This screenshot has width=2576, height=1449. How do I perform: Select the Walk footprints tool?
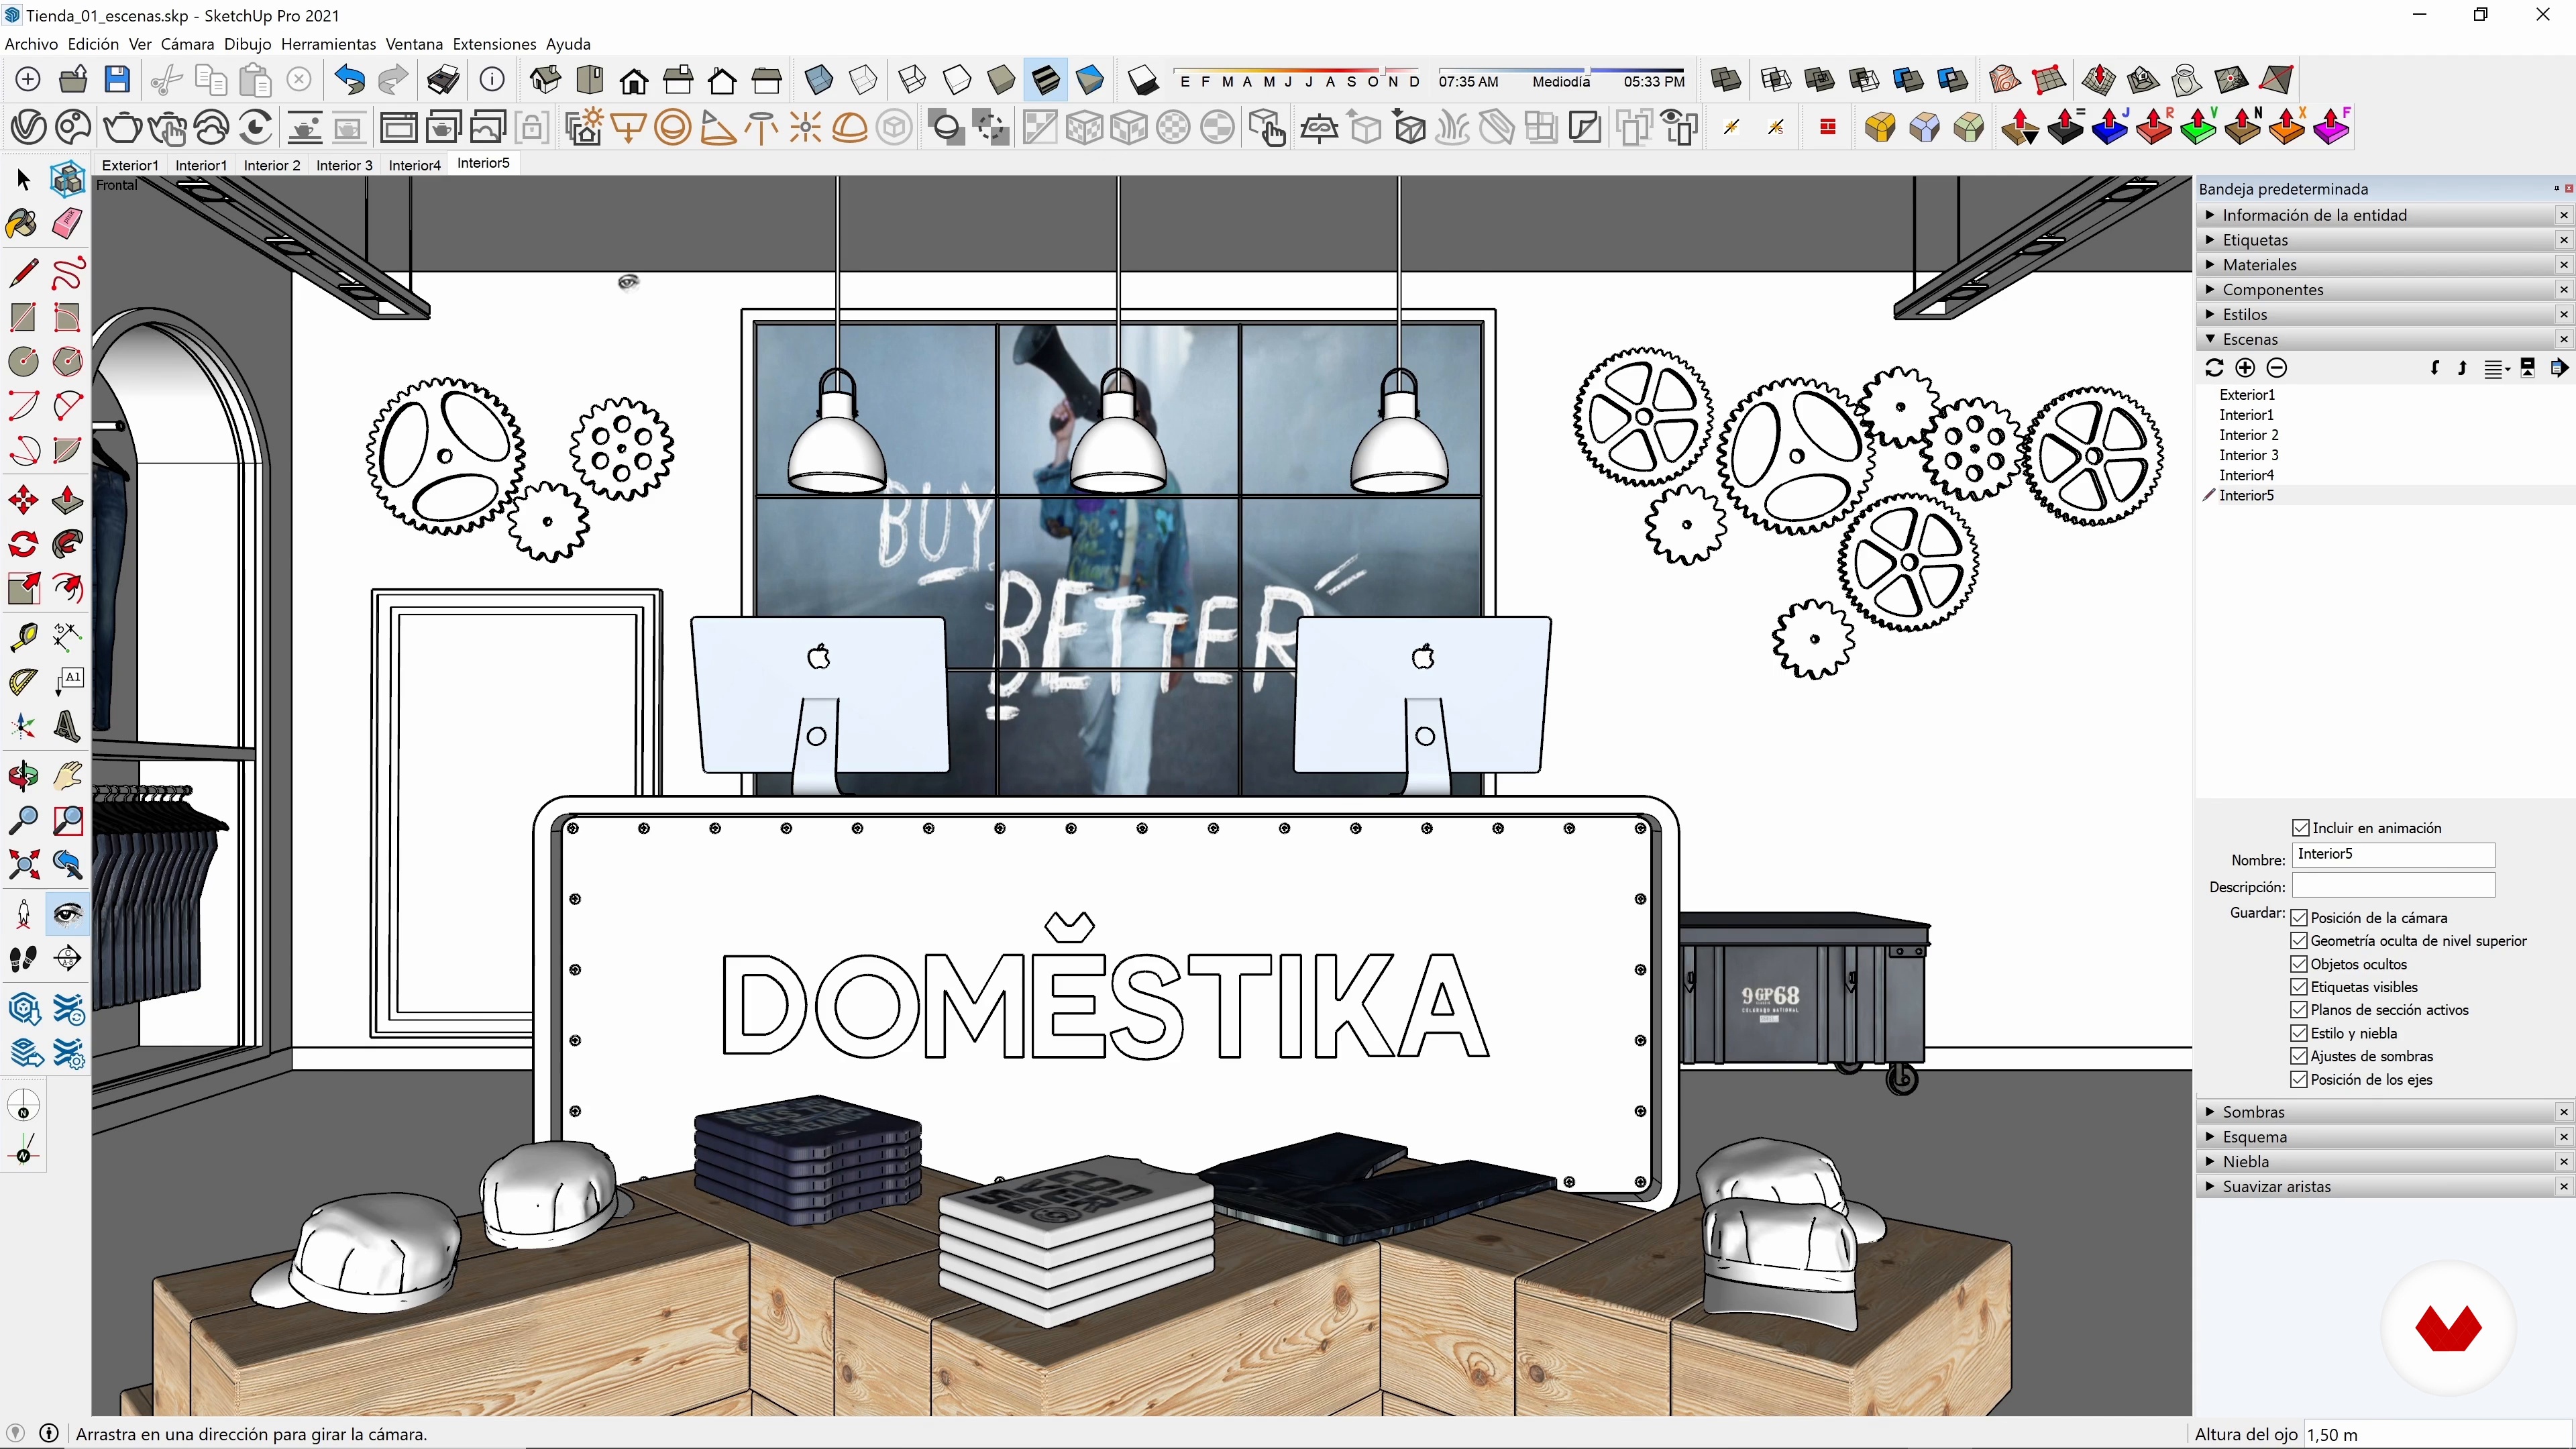click(x=24, y=959)
